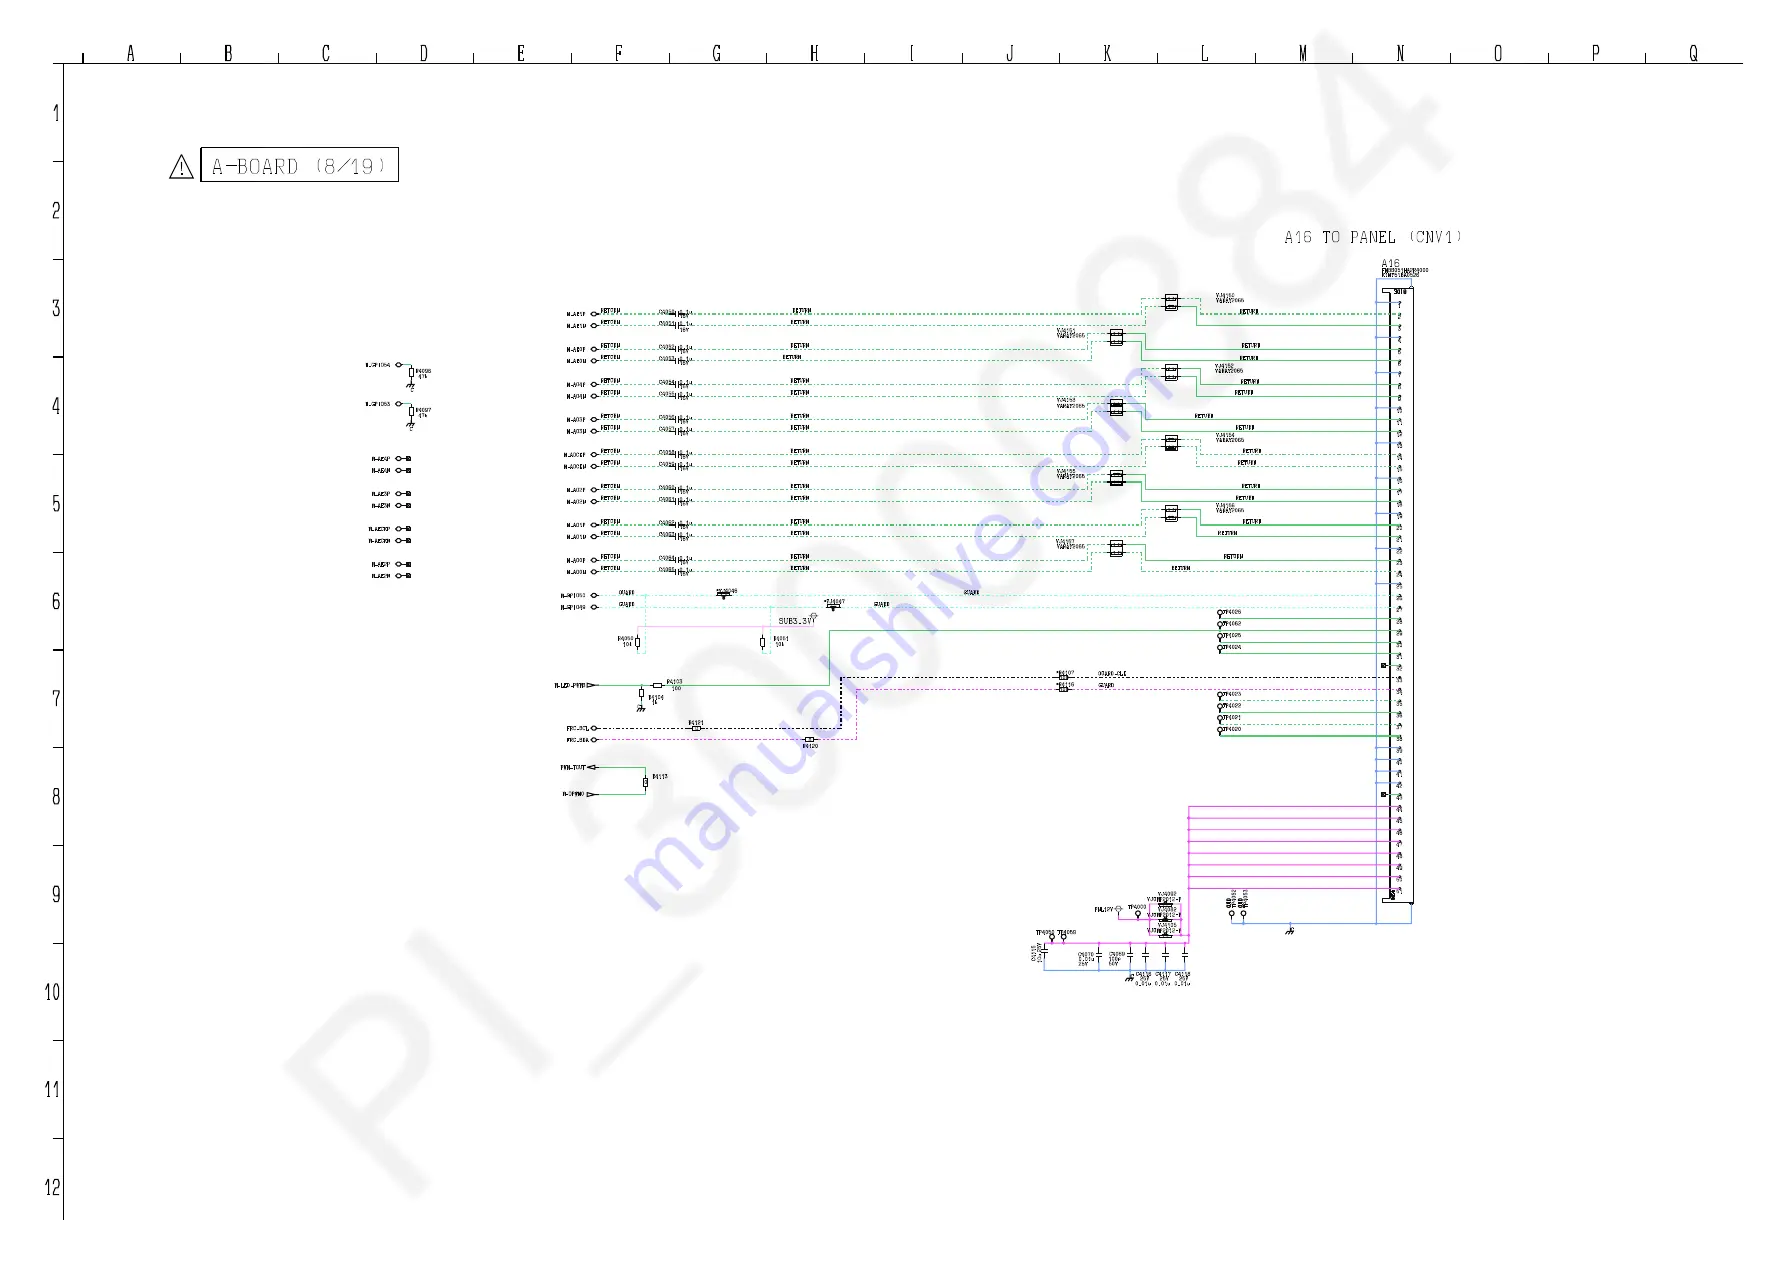Click the lowest common-mode filter symbol
Viewport: 1787px width, 1263px height.
pyautogui.click(x=1116, y=549)
